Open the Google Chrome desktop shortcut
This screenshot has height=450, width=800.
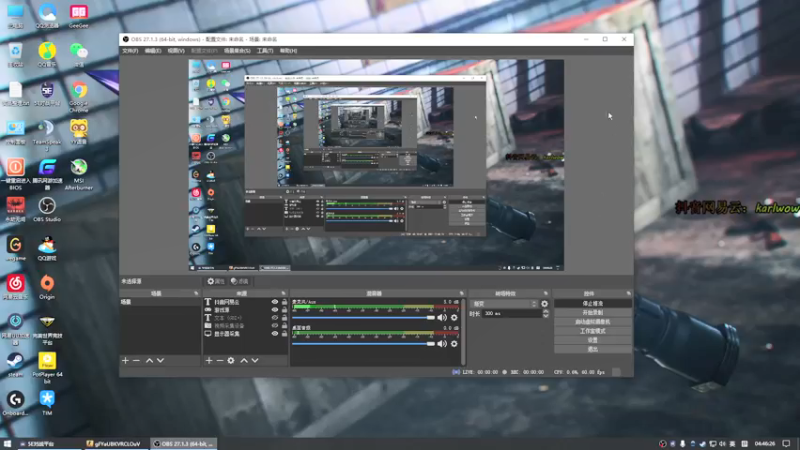pyautogui.click(x=79, y=97)
